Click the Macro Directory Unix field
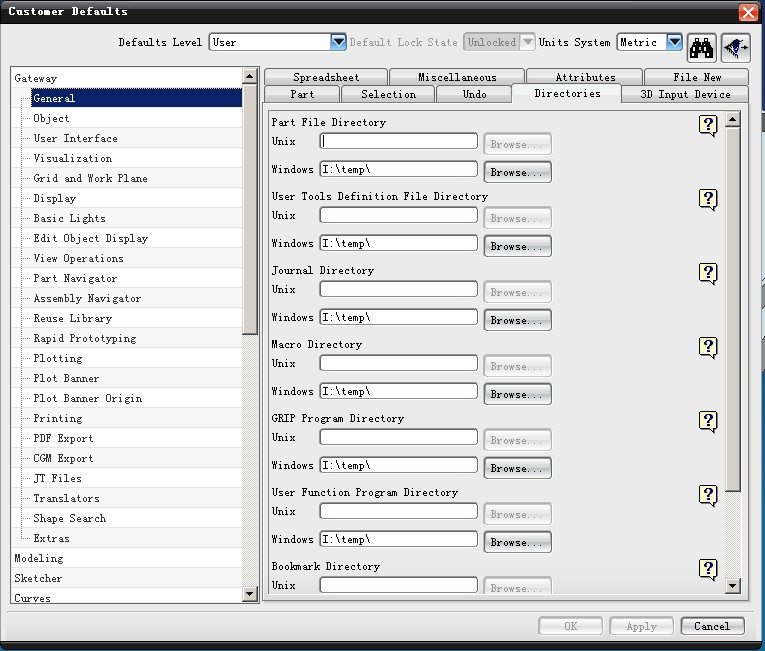 click(399, 363)
